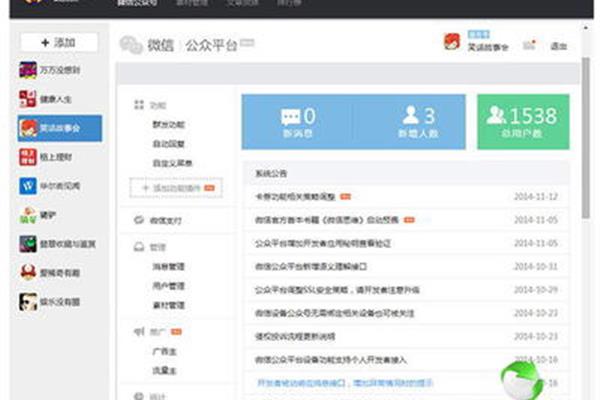The height and width of the screenshot is (400, 600).
Task: Open 流量主 menu item
Action: (165, 371)
